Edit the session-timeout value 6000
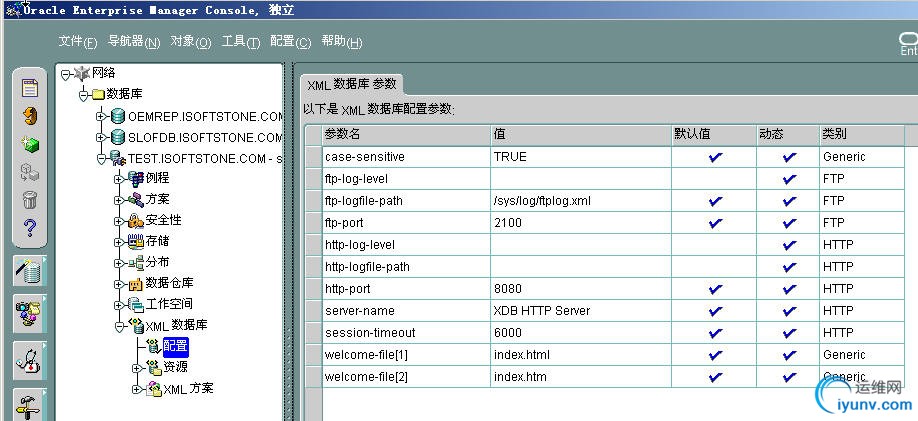 (581, 333)
